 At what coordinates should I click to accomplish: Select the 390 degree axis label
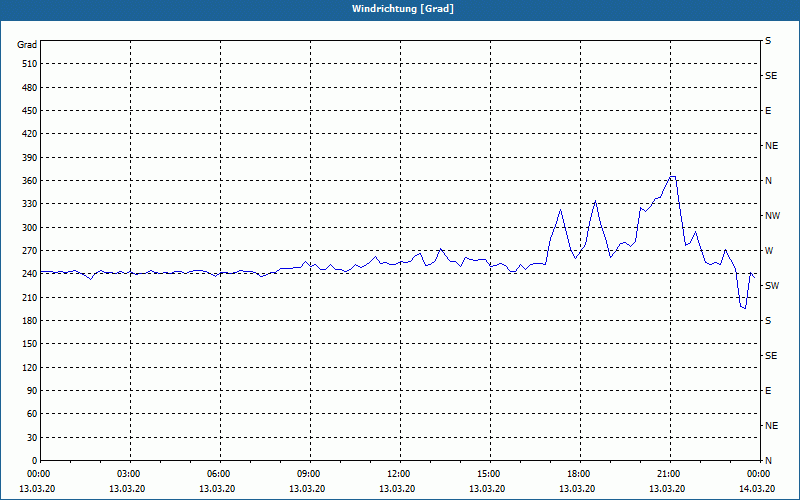point(30,158)
